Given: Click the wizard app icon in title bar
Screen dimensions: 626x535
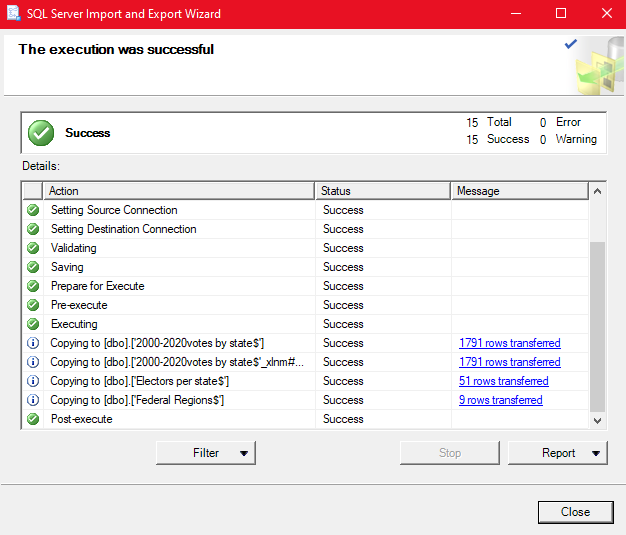Looking at the screenshot, I should point(14,13).
